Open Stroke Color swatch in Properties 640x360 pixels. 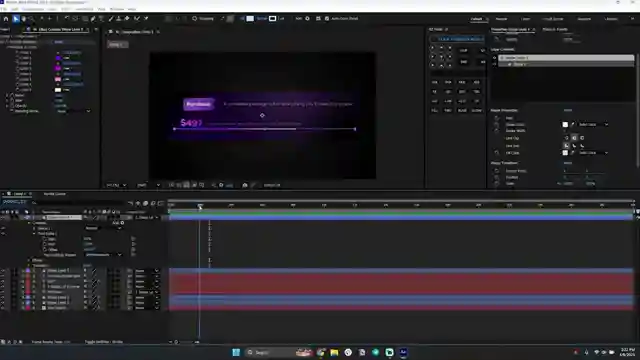click(565, 124)
